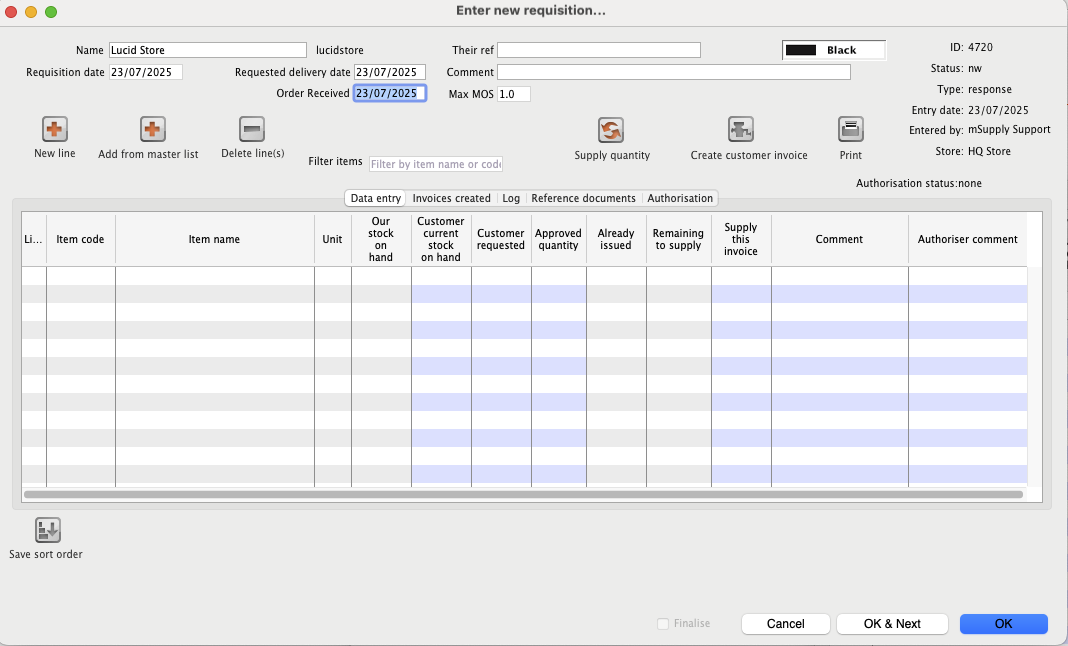Viewport: 1068px width, 646px height.
Task: Click Add from master list icon
Action: point(152,129)
